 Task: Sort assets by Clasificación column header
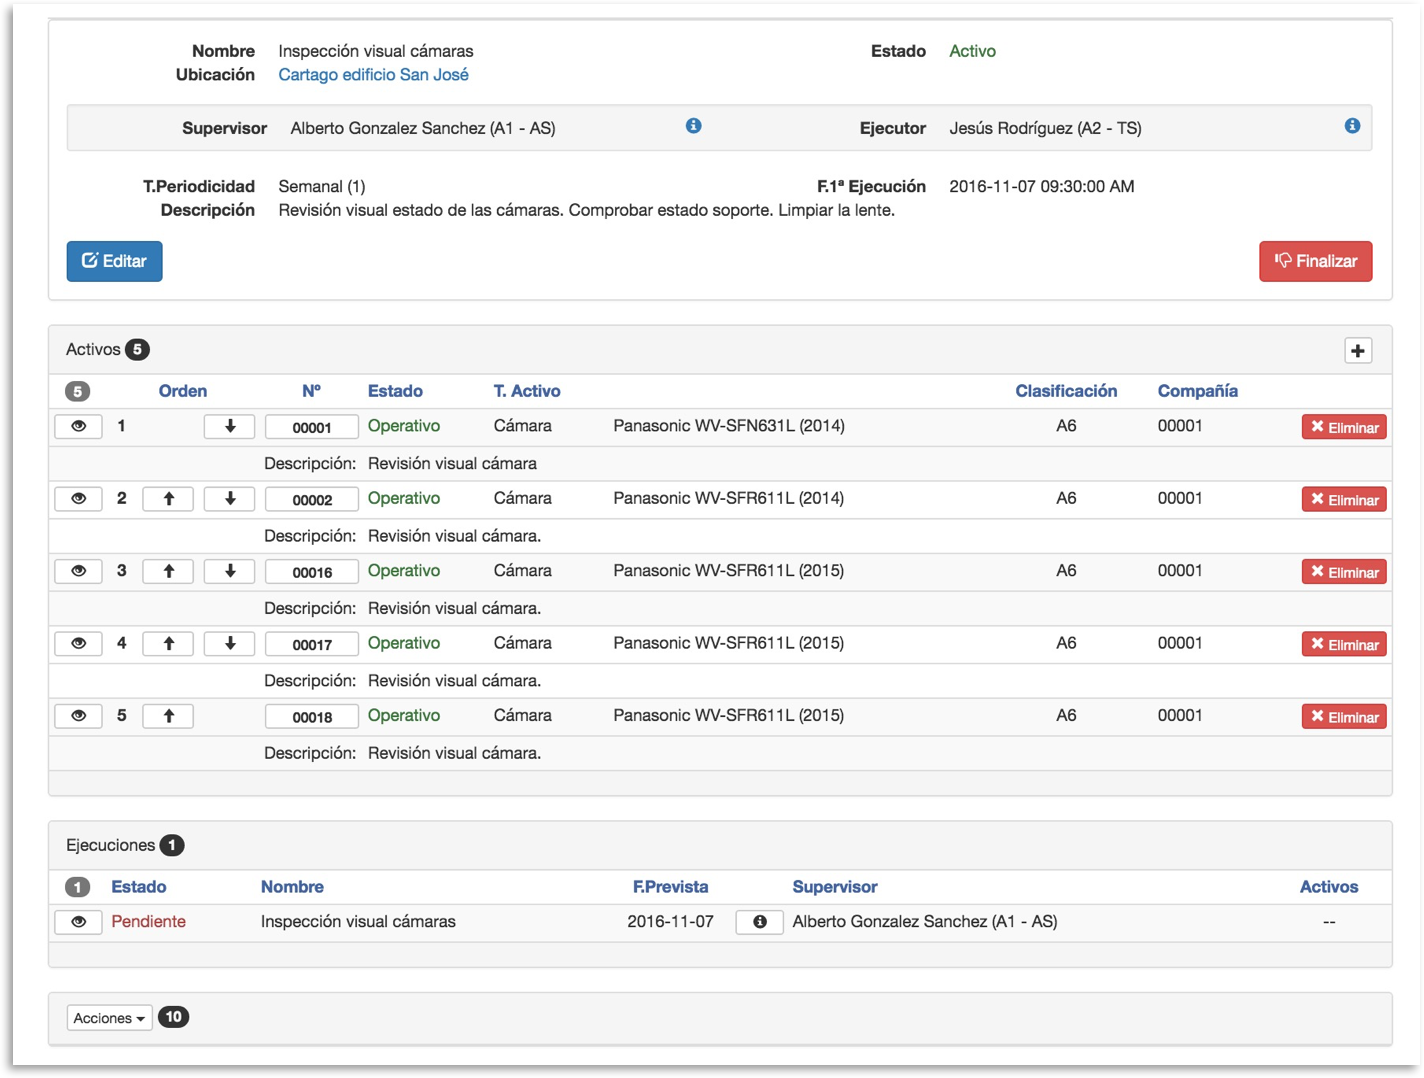tap(1066, 391)
